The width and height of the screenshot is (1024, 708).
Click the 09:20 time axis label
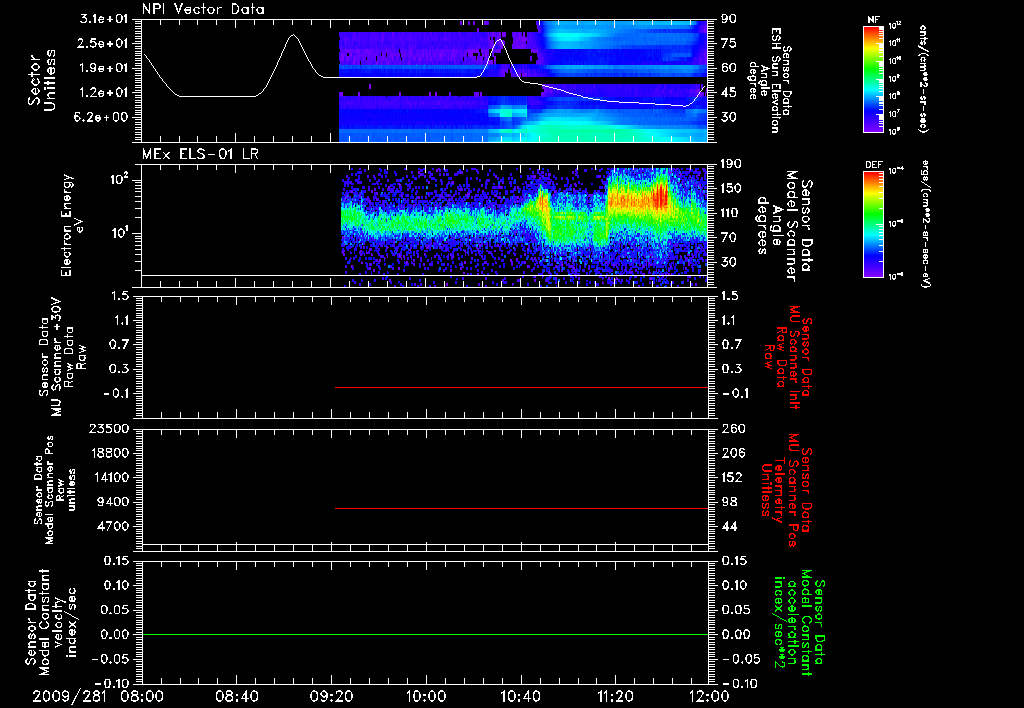pyautogui.click(x=332, y=696)
